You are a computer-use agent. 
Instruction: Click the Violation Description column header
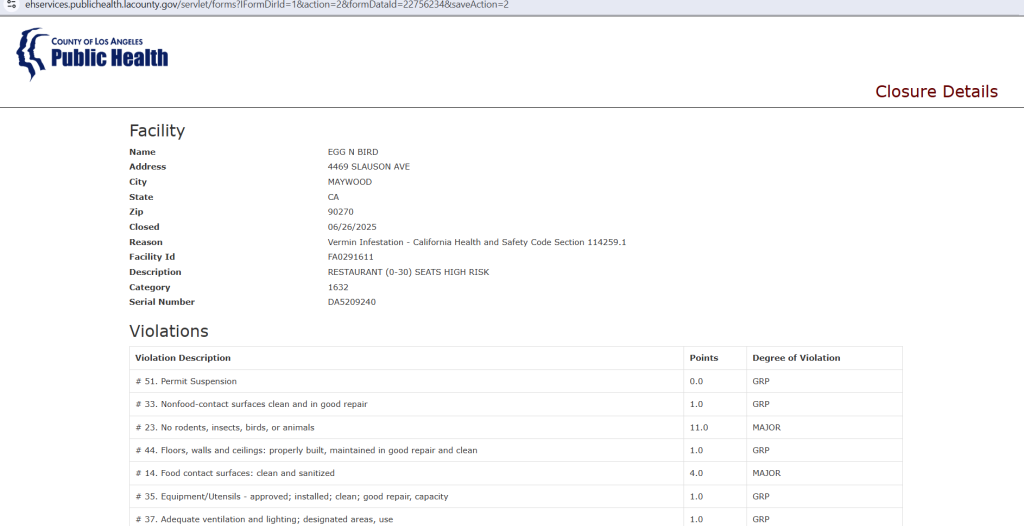point(183,358)
